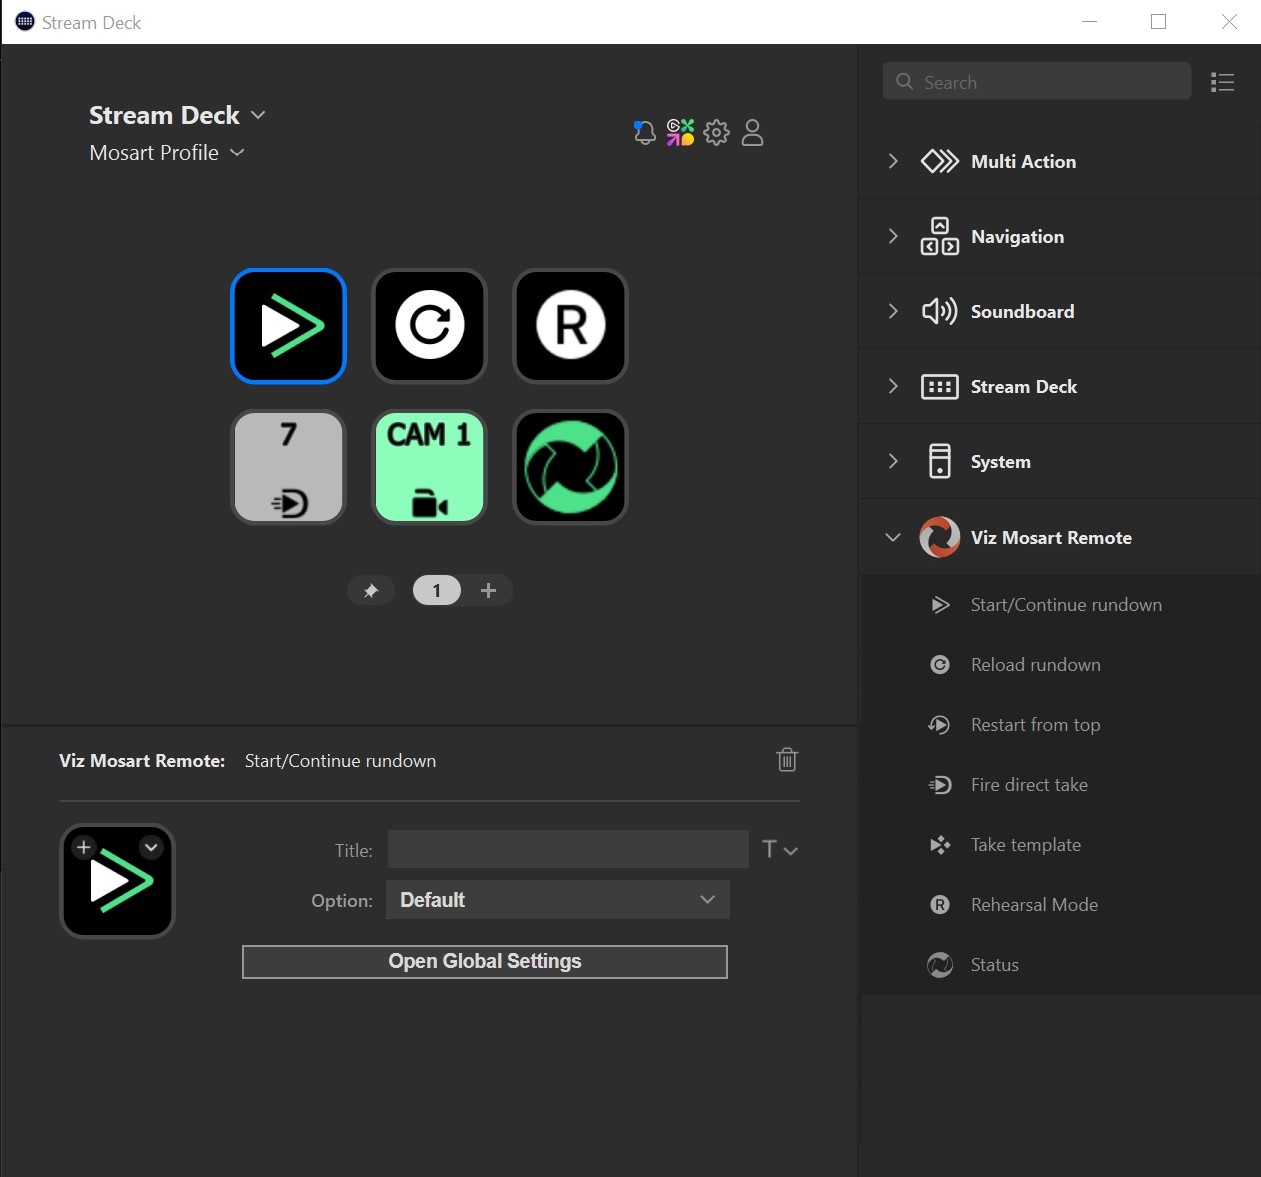Pin the current page
This screenshot has height=1177, width=1261.
point(371,591)
